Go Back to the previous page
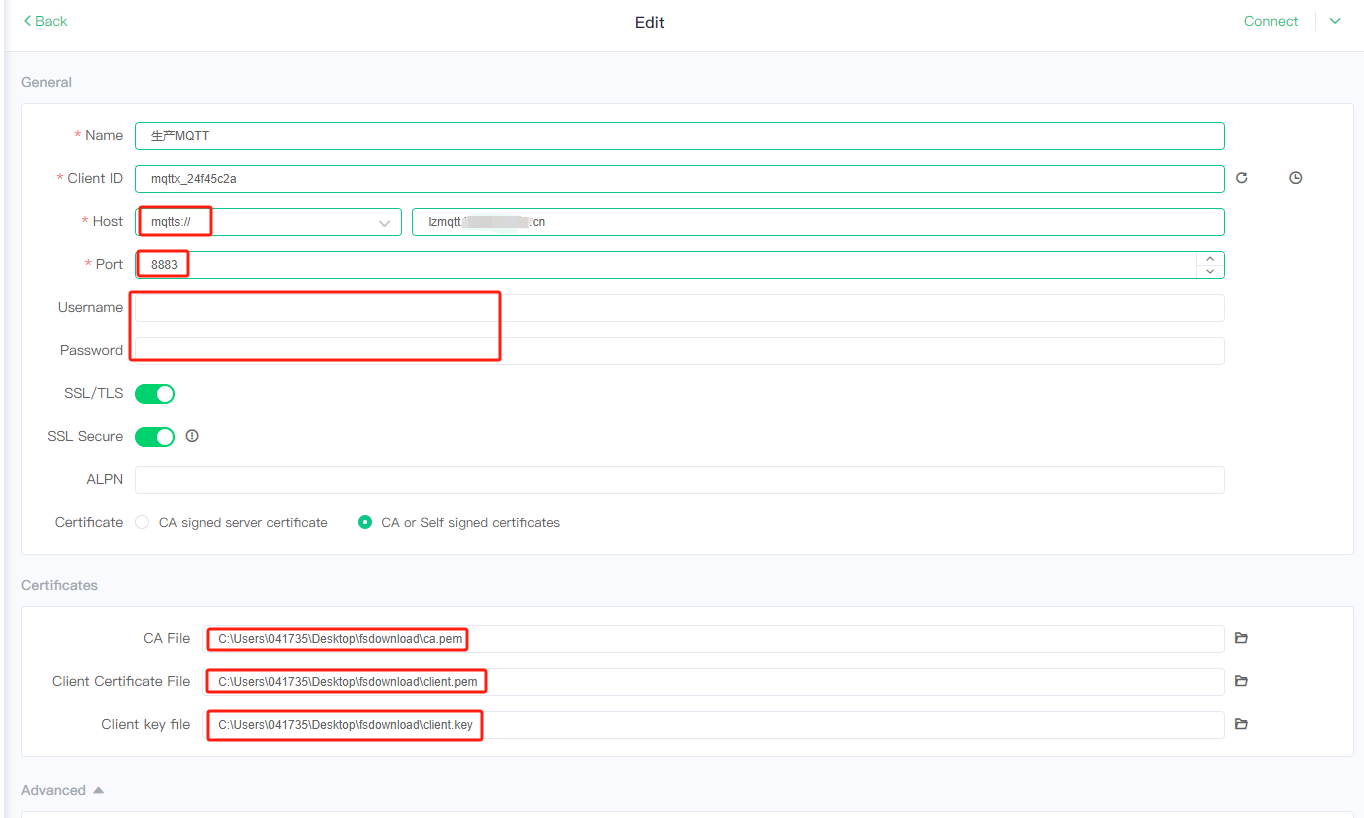This screenshot has width=1364, height=818. click(45, 21)
